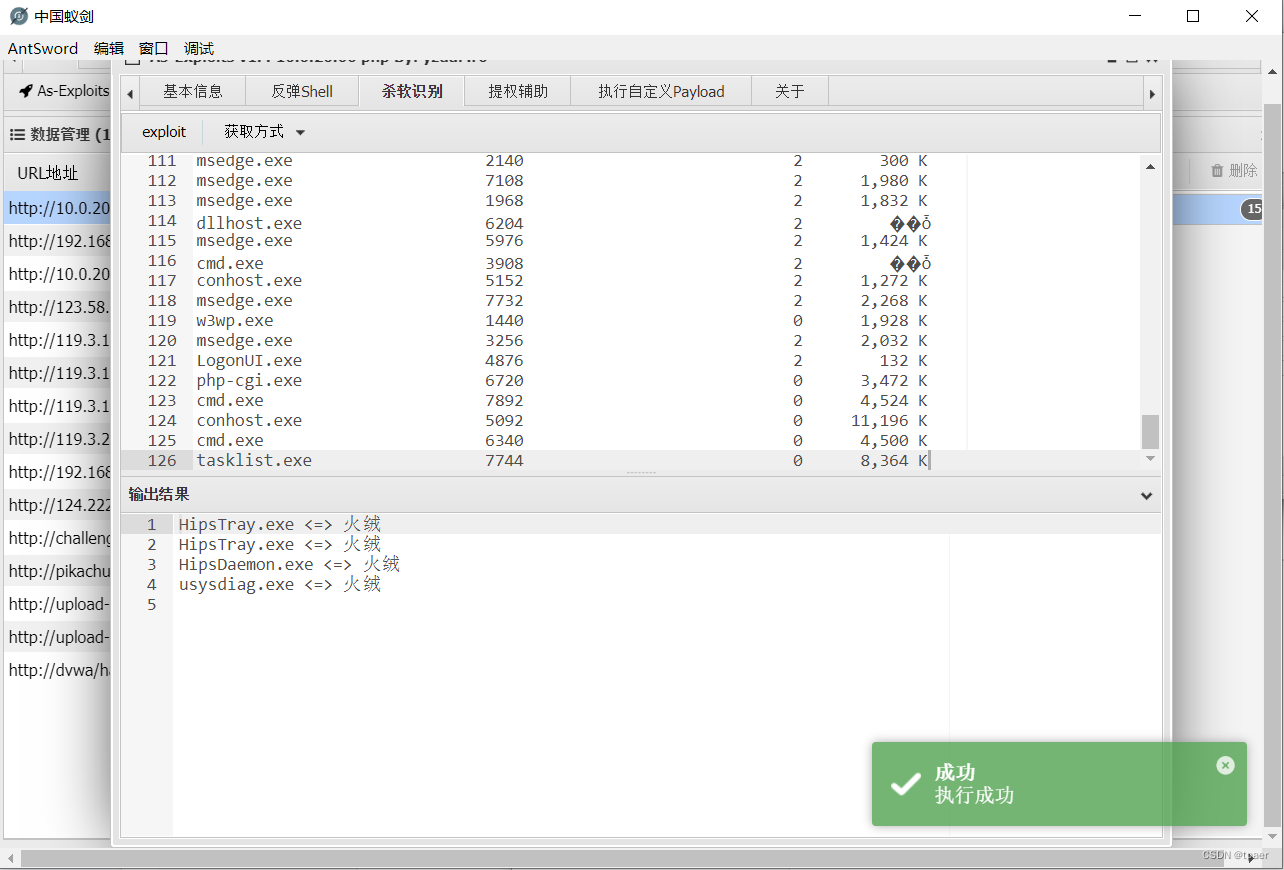Open the 执行自定义Payload tab

coord(661,91)
